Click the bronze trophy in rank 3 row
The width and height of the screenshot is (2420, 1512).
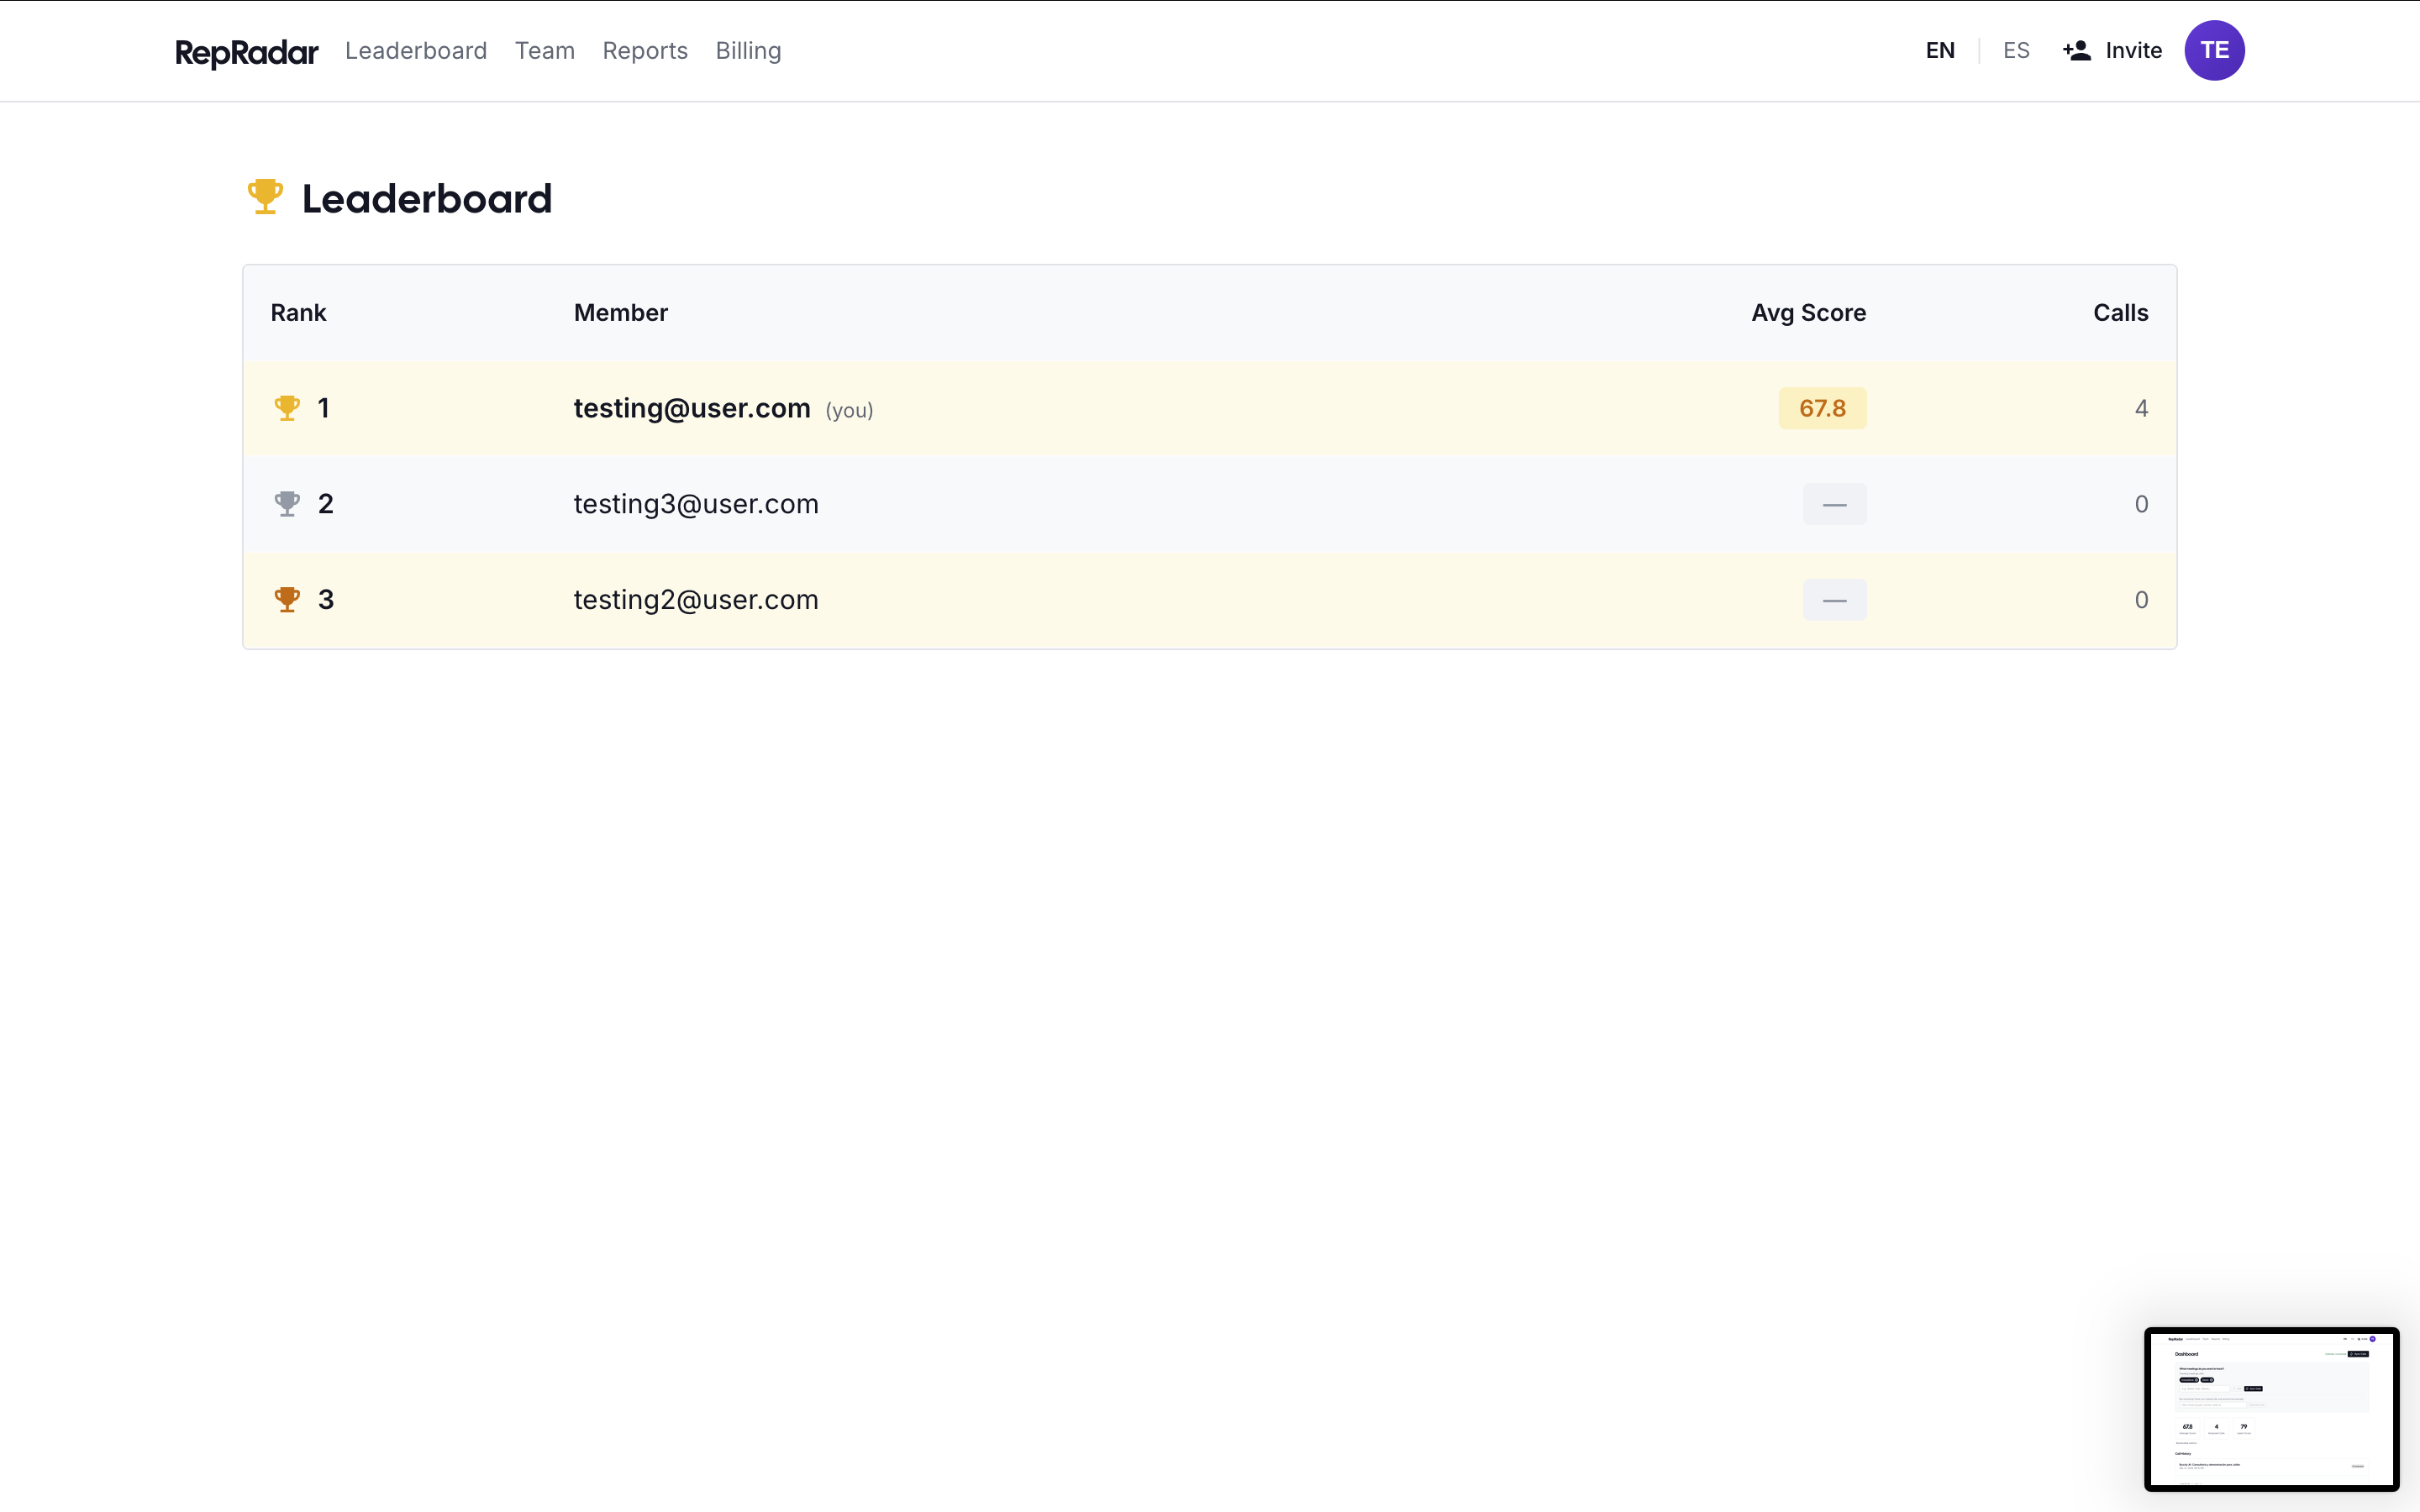tap(287, 600)
